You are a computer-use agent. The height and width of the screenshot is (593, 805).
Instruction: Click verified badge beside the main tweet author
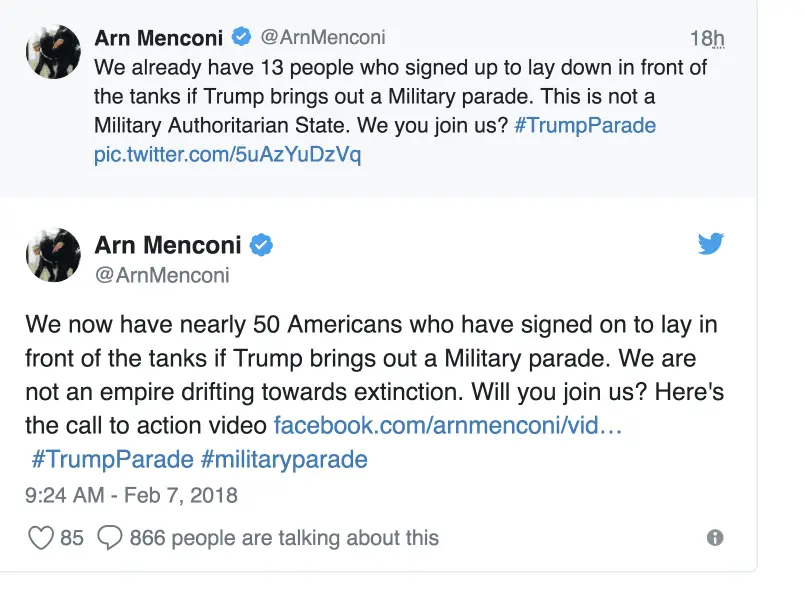[x=261, y=245]
